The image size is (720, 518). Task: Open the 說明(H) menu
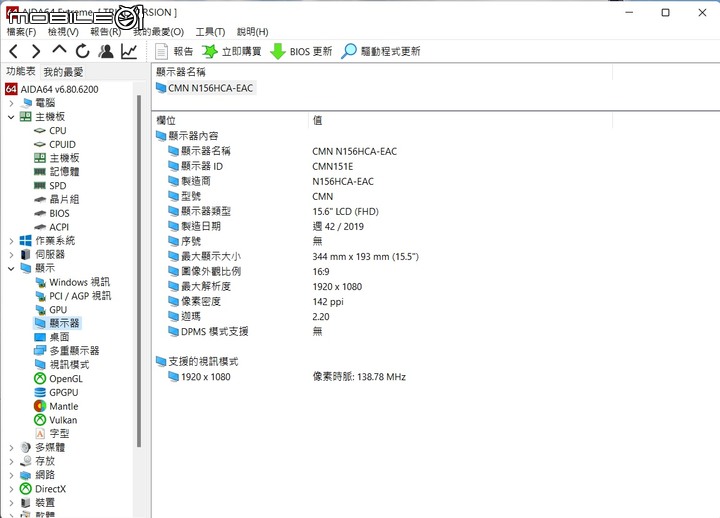click(x=253, y=32)
